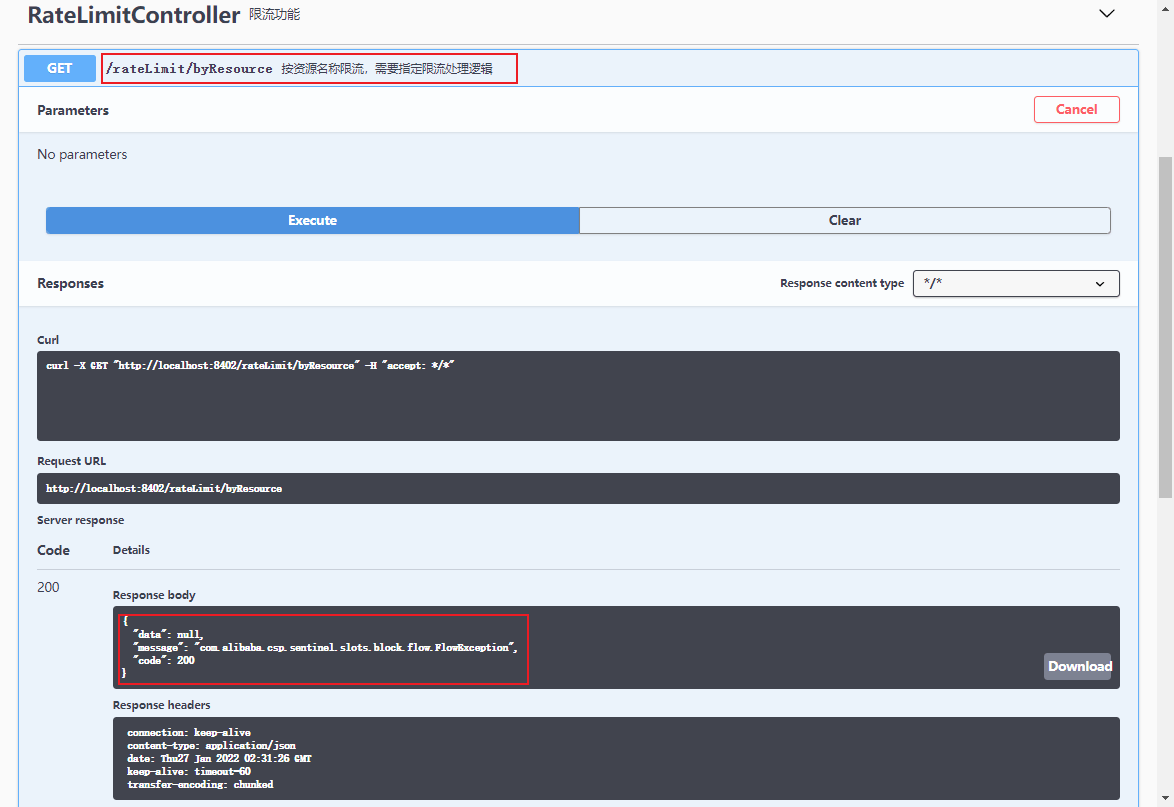Click the Request URL value box
Image resolution: width=1174 pixels, height=807 pixels.
tap(578, 488)
